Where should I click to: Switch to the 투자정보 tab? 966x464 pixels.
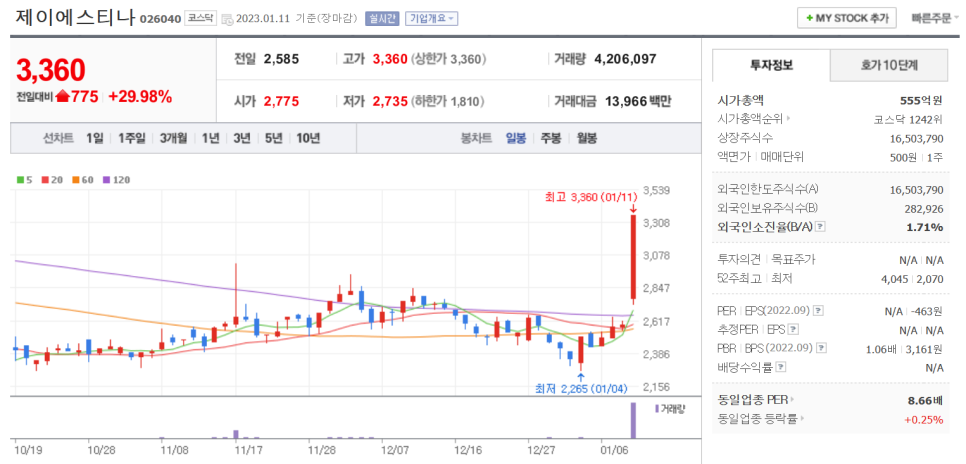[x=771, y=65]
